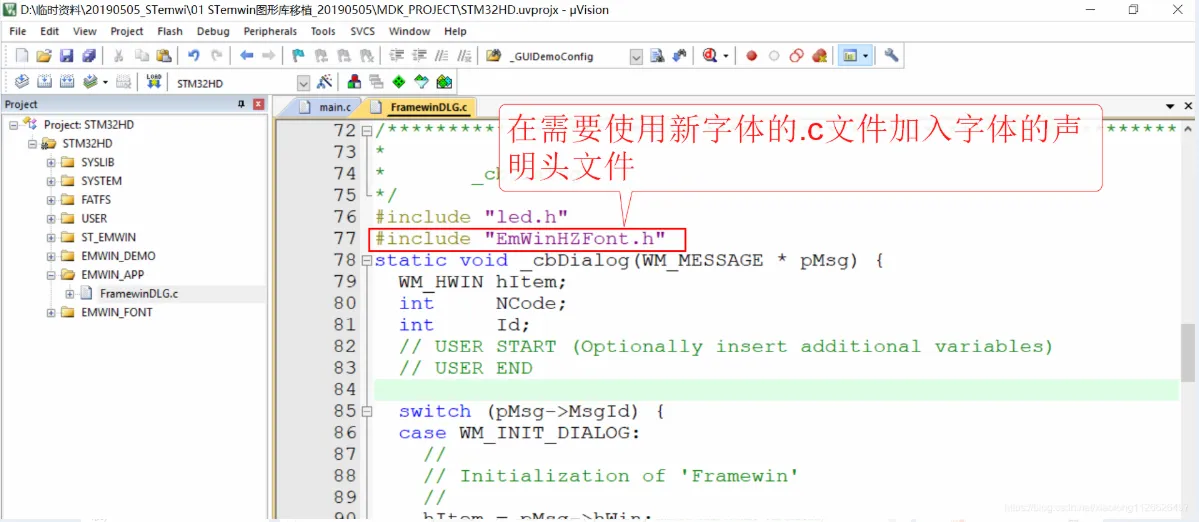Select the EMWIN_DEMO folder
This screenshot has width=1199, height=522.
pos(118,256)
